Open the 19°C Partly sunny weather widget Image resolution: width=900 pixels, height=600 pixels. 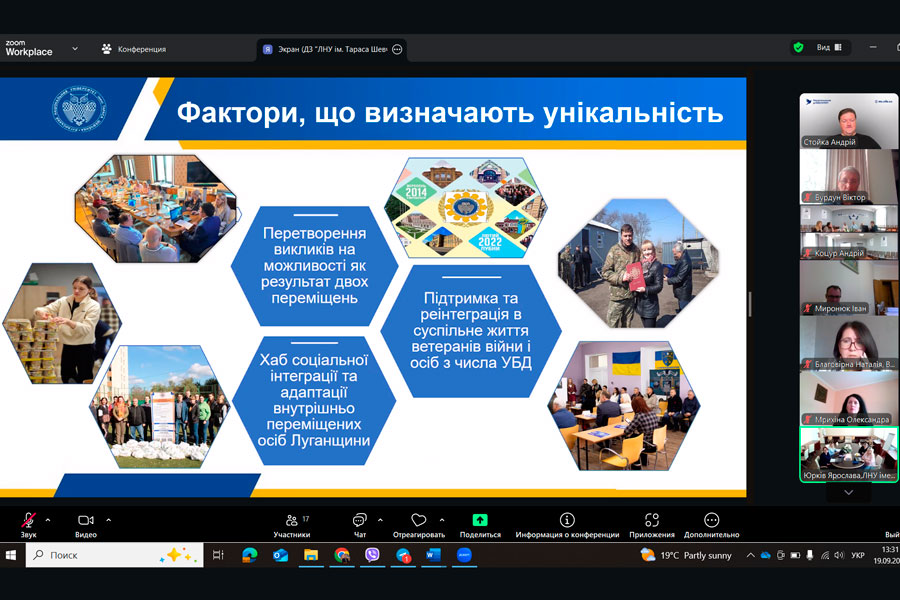686,555
